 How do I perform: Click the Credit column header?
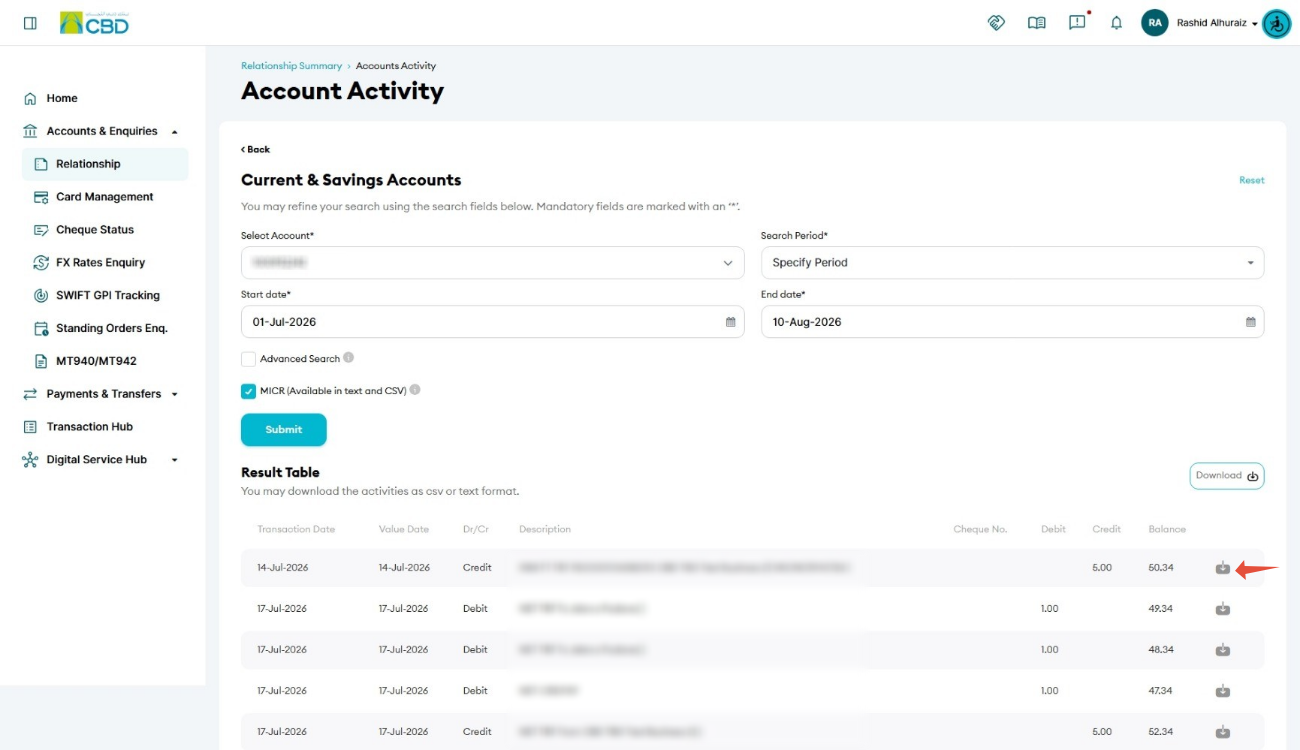click(x=1106, y=529)
